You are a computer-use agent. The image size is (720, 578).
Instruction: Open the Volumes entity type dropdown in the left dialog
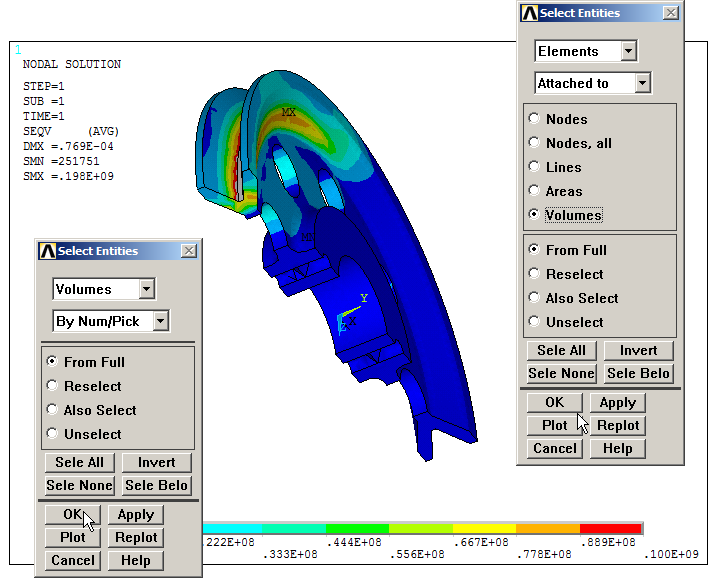(x=146, y=289)
